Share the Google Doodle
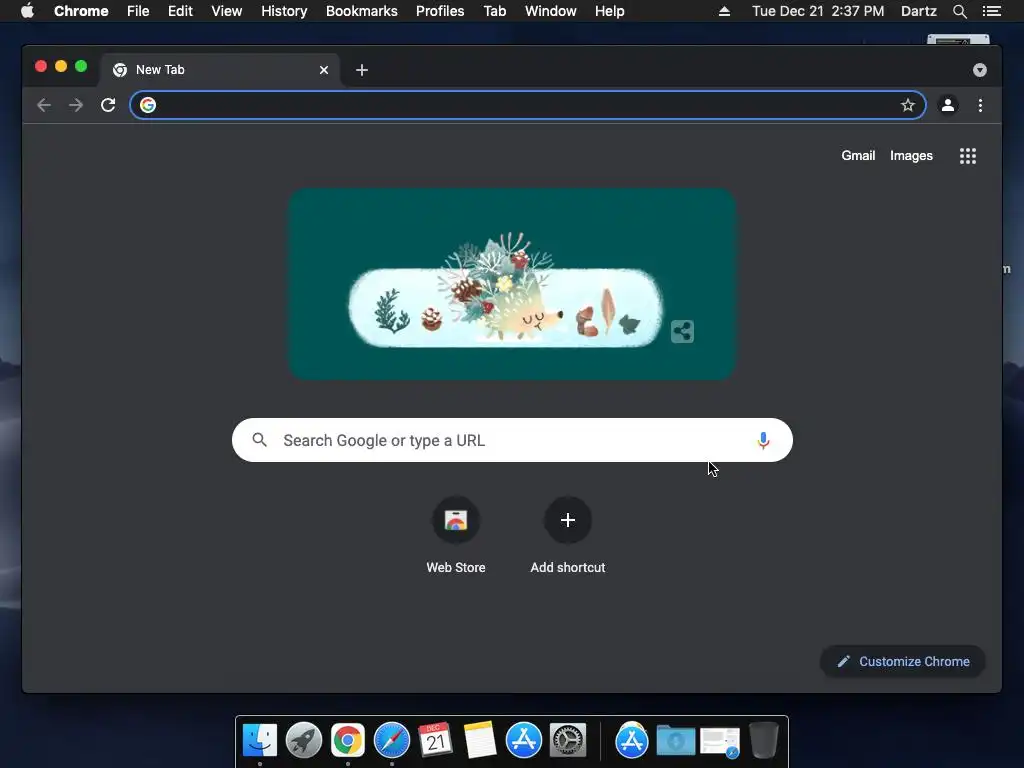 pos(682,331)
